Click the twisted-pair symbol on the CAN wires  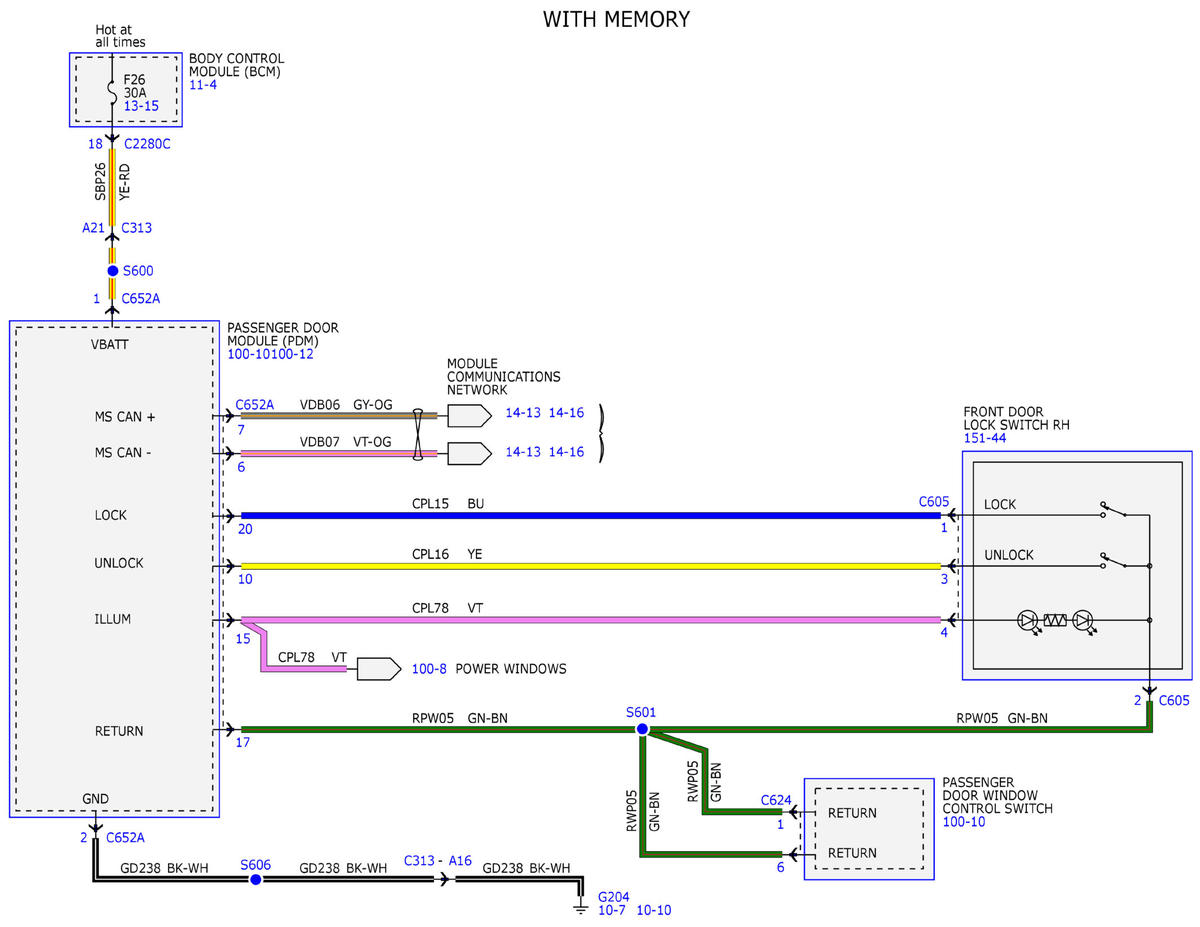418,435
